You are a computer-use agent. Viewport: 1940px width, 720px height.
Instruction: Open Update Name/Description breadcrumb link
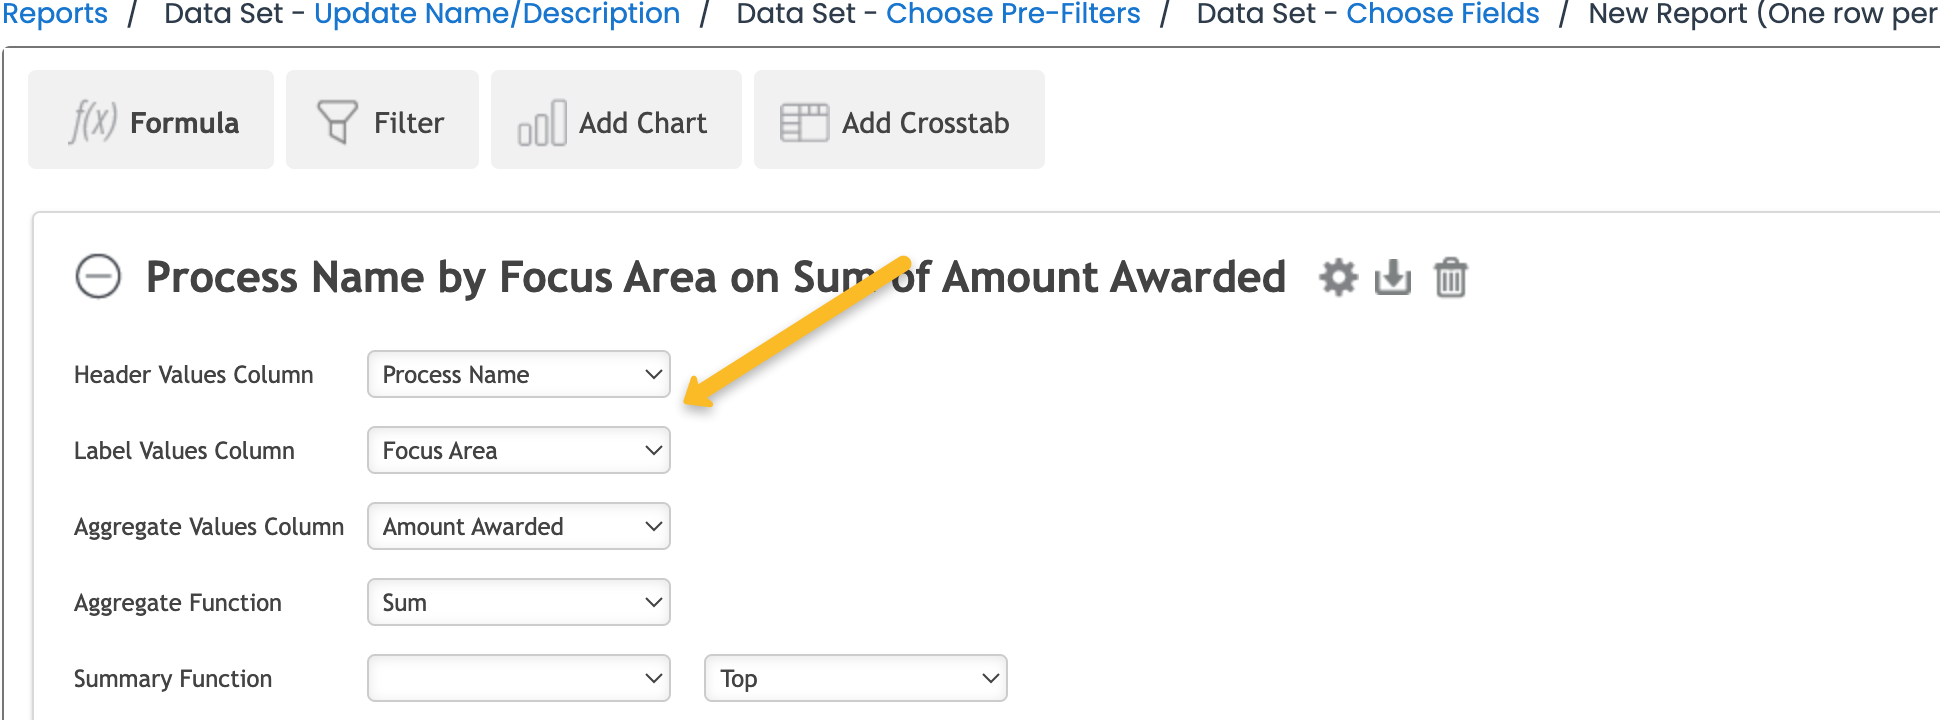(497, 14)
